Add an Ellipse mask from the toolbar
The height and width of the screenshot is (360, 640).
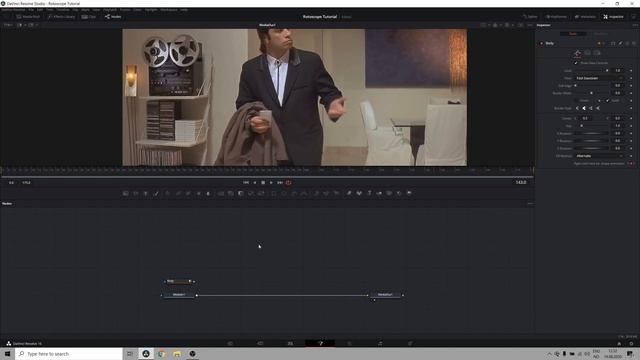click(x=284, y=193)
